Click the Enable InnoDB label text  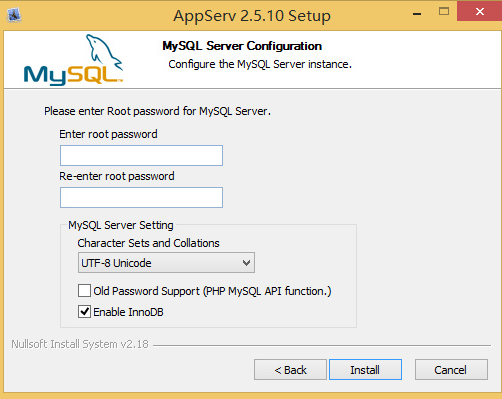128,312
